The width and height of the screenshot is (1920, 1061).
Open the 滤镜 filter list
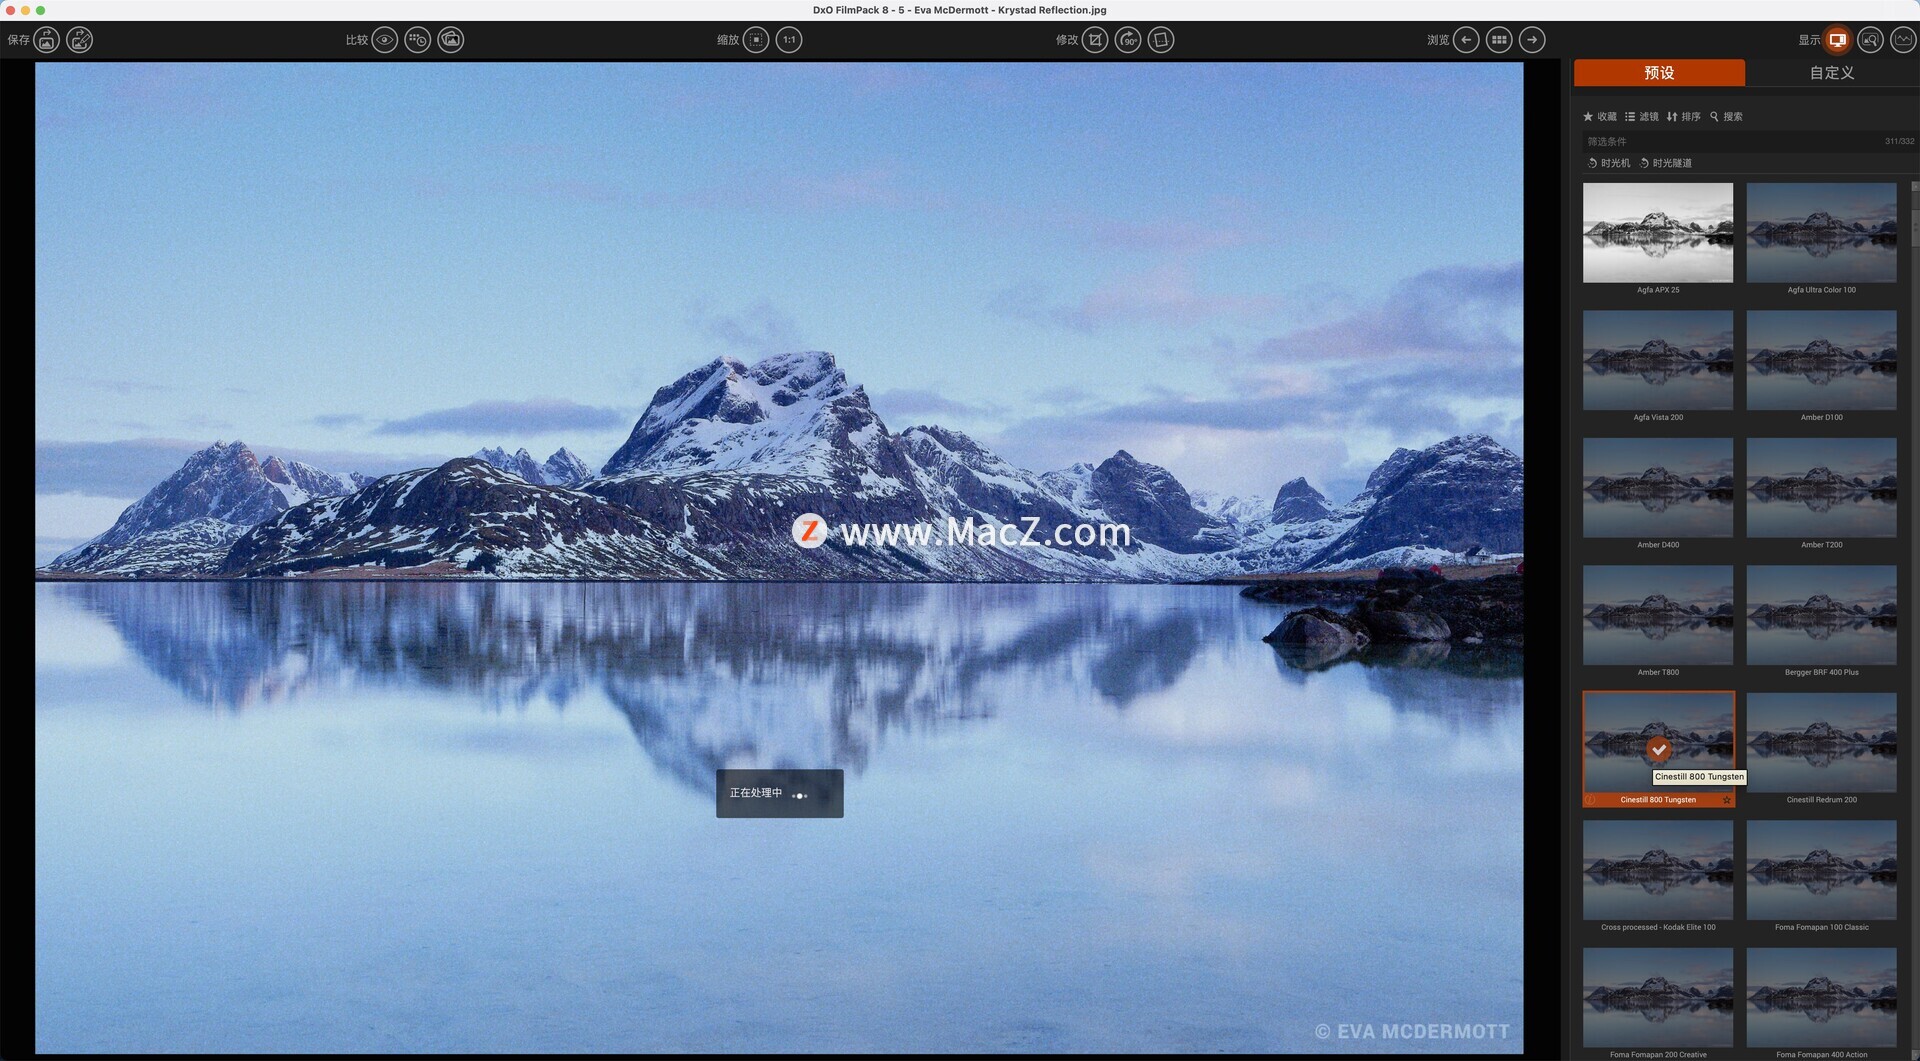1642,117
